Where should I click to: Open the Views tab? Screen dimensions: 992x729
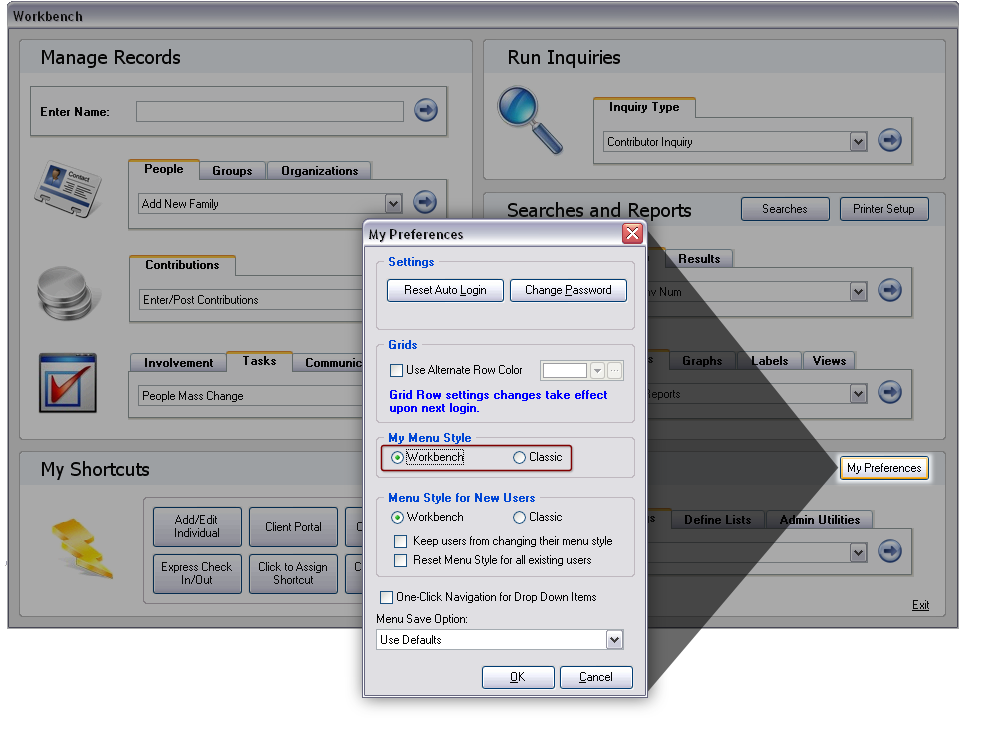pos(829,361)
